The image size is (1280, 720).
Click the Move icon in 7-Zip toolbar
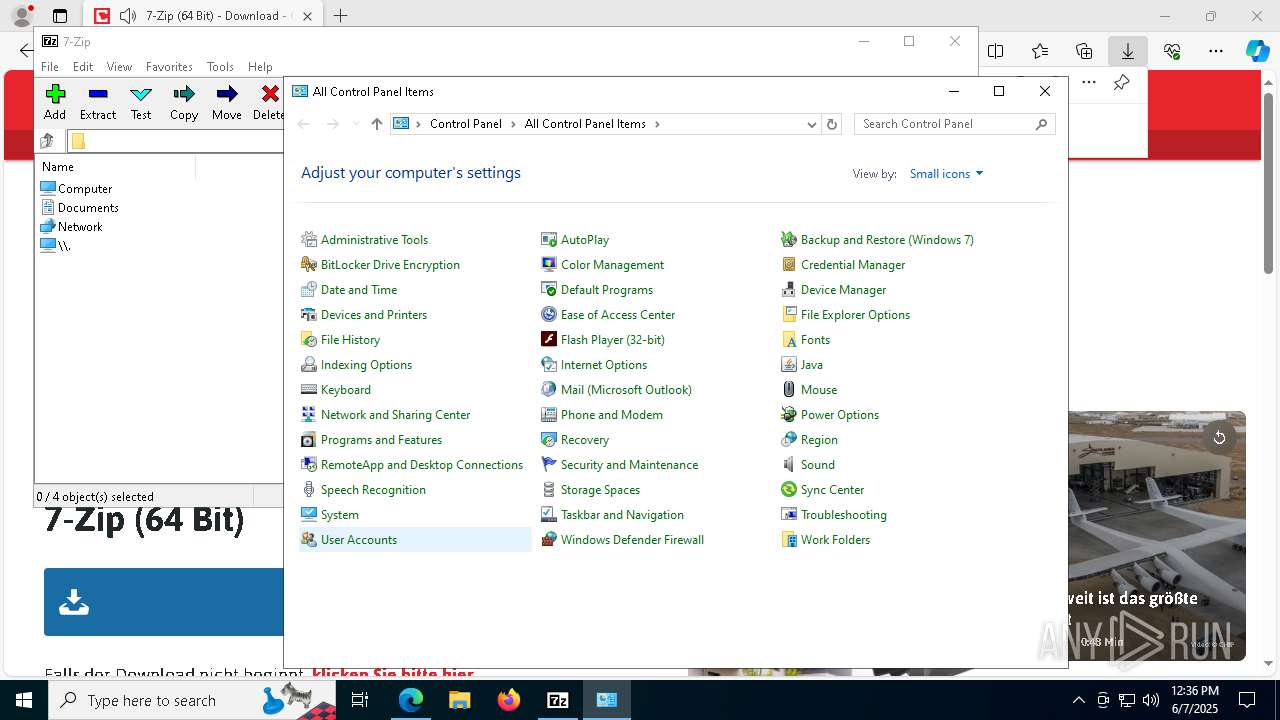click(227, 94)
